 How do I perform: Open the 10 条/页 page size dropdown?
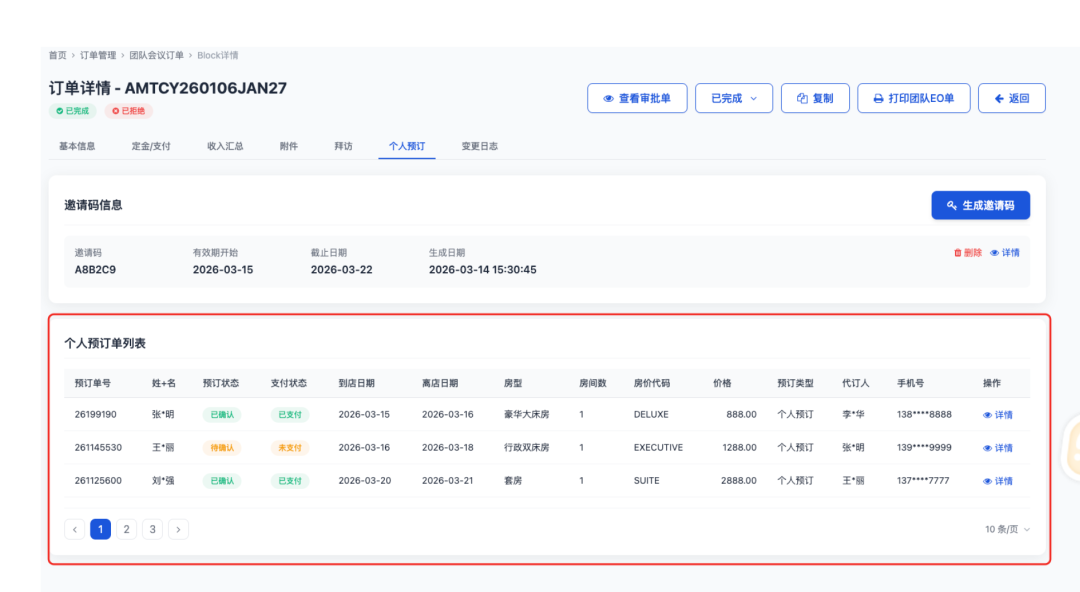[1007, 529]
